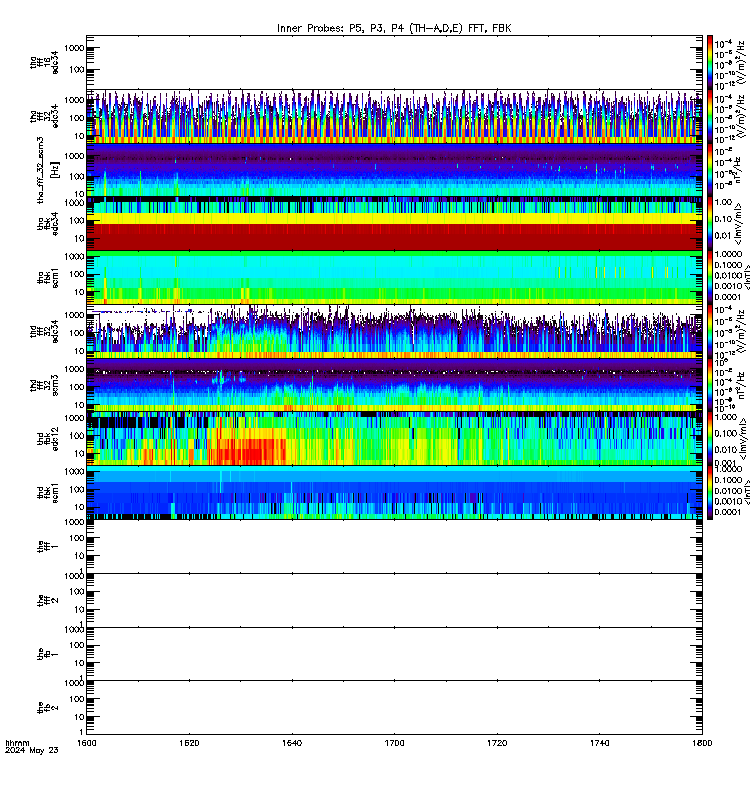The width and height of the screenshot is (750, 800).
Task: Open the tha fff 32 scm3 spectrogram
Action: pos(394,170)
